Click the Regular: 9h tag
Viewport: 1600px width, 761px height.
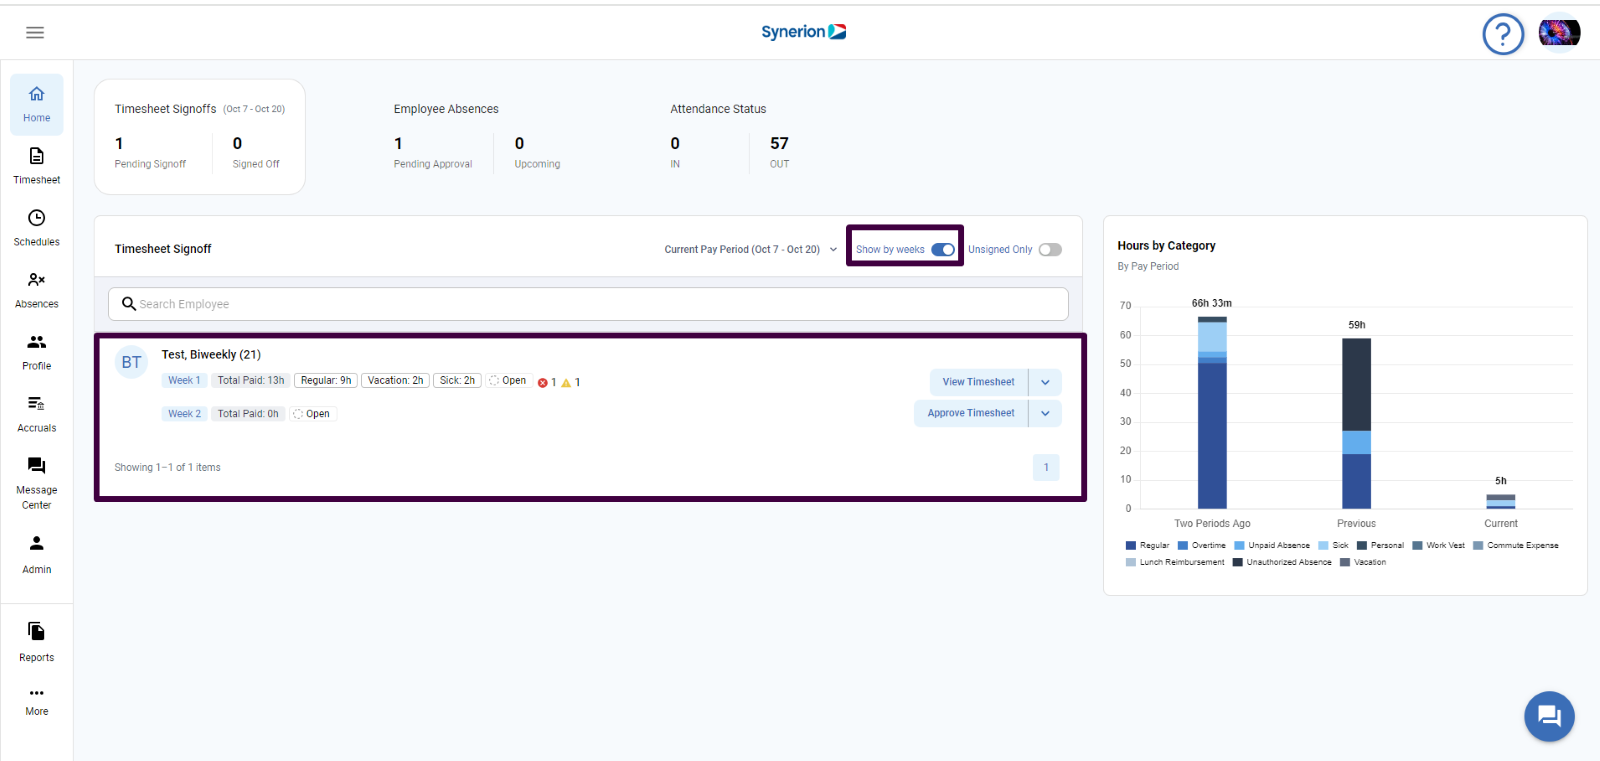point(326,381)
